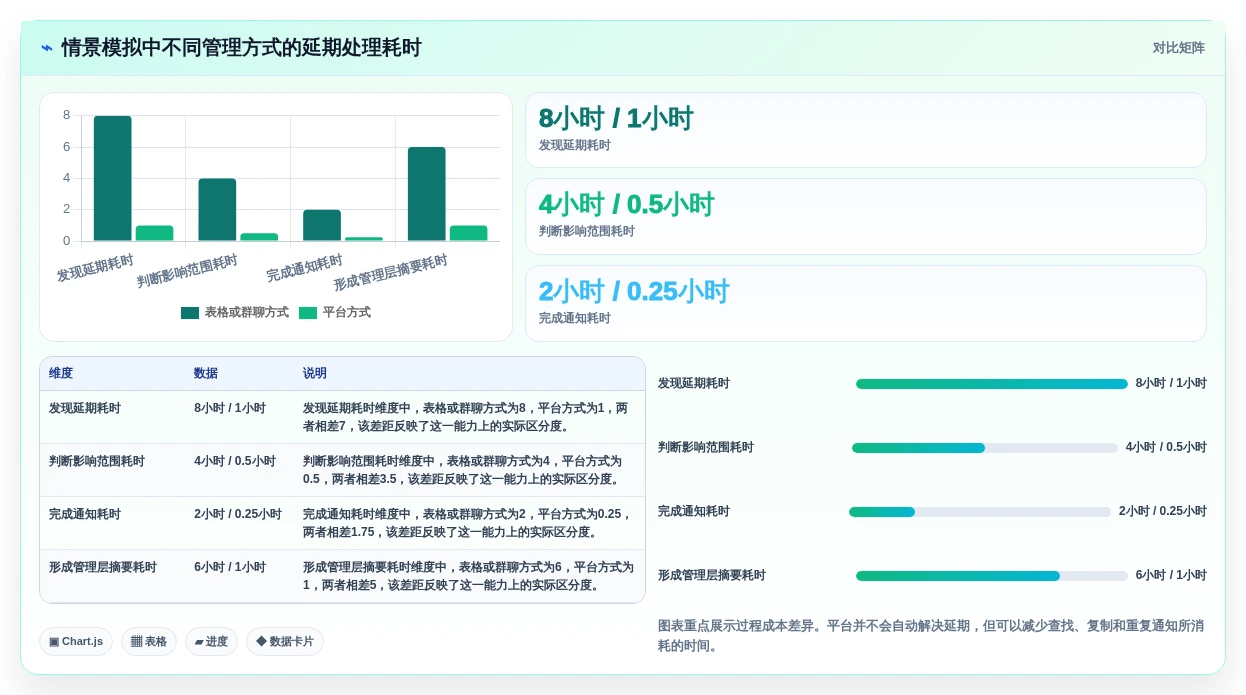Click the dark bar for 发现延期耗时

point(112,178)
